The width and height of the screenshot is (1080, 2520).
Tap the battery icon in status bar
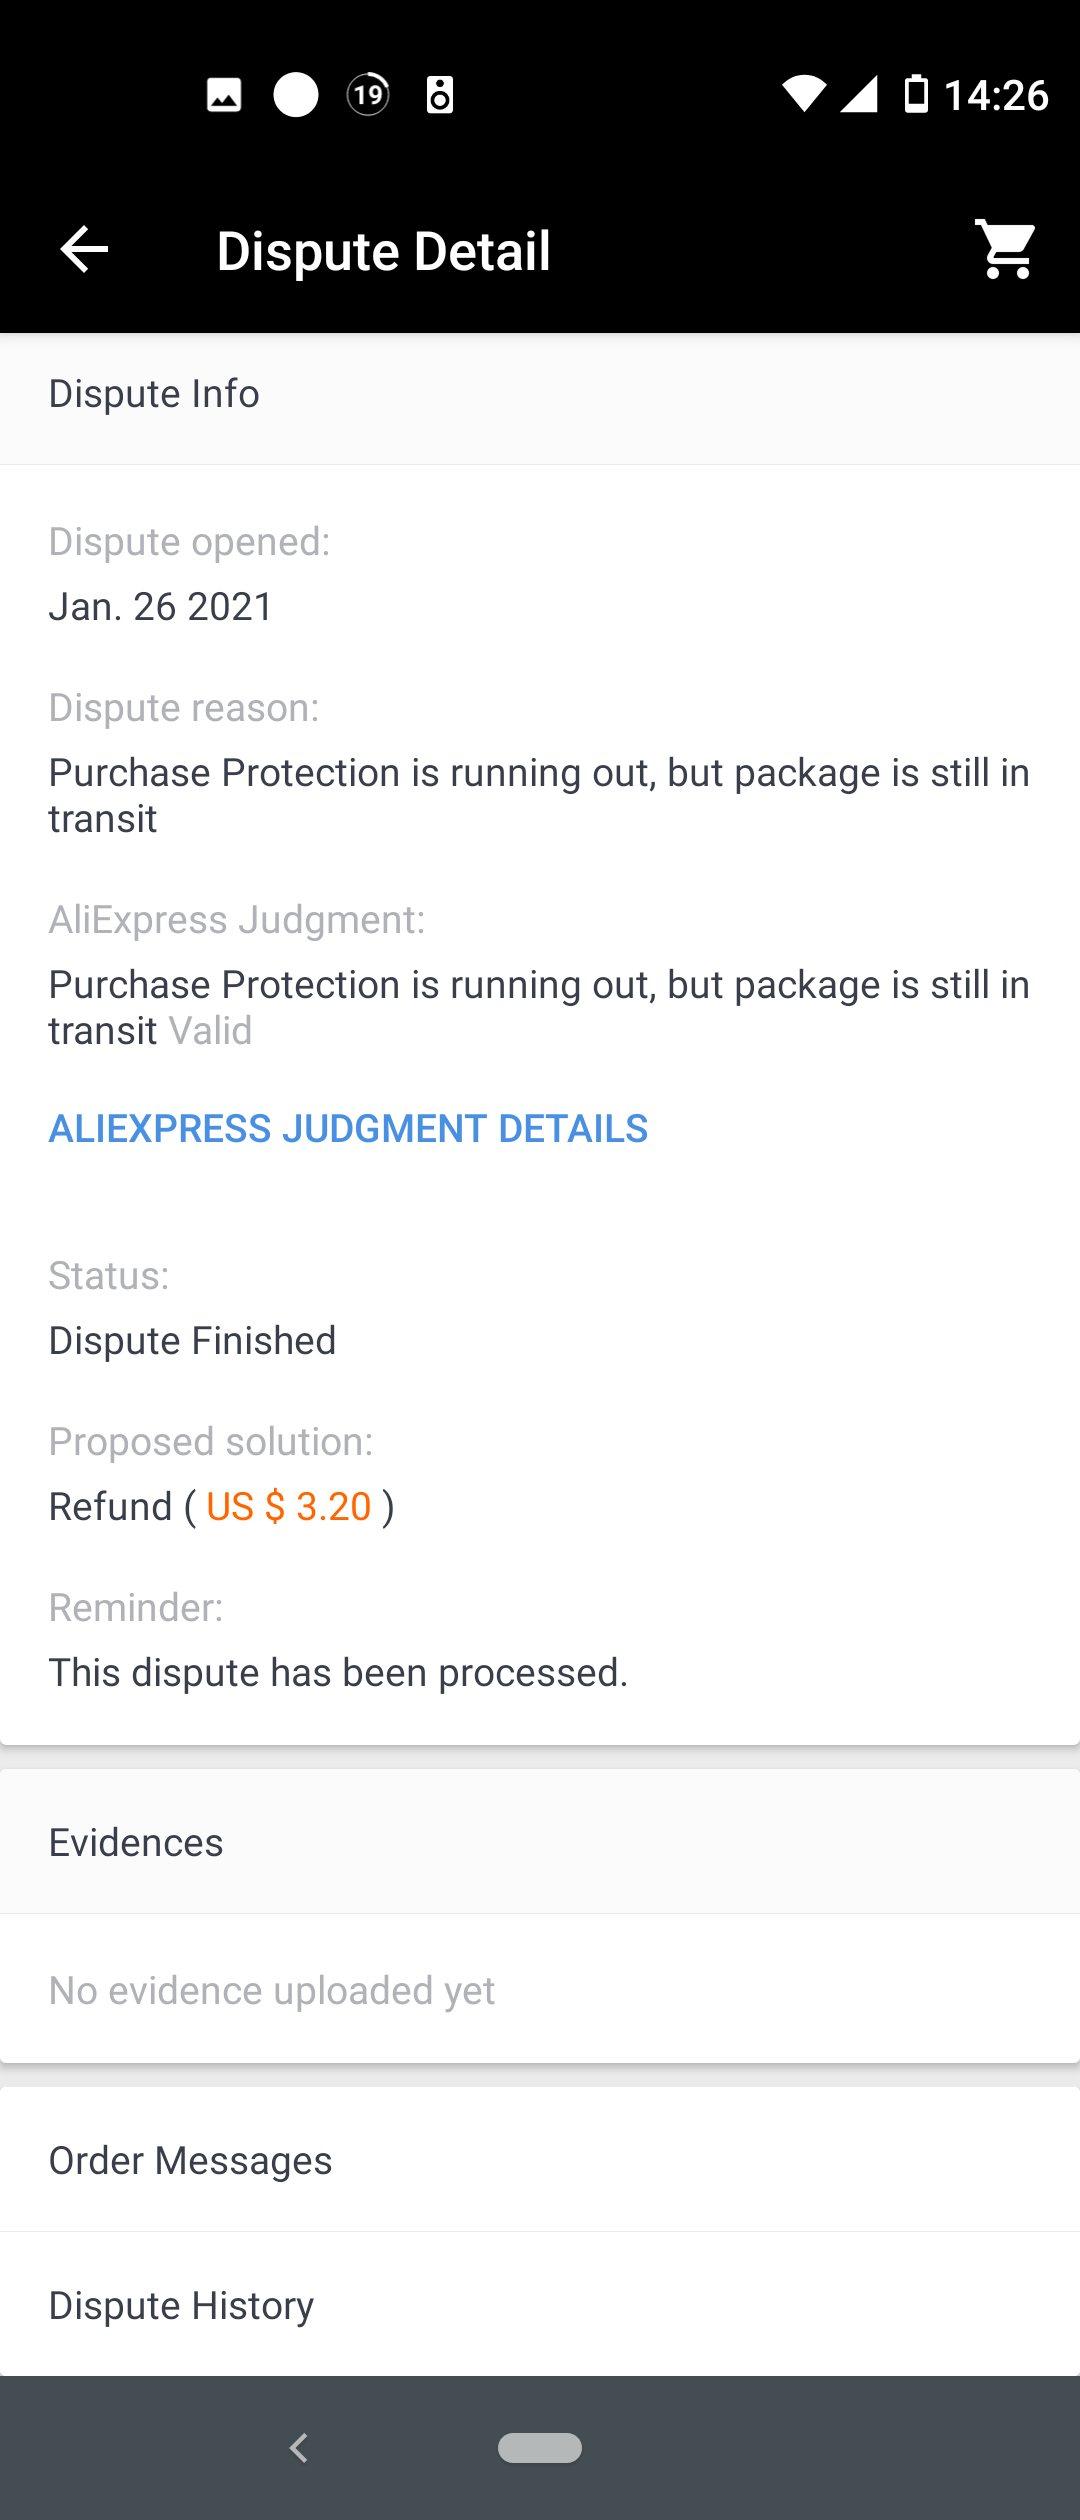pyautogui.click(x=916, y=95)
